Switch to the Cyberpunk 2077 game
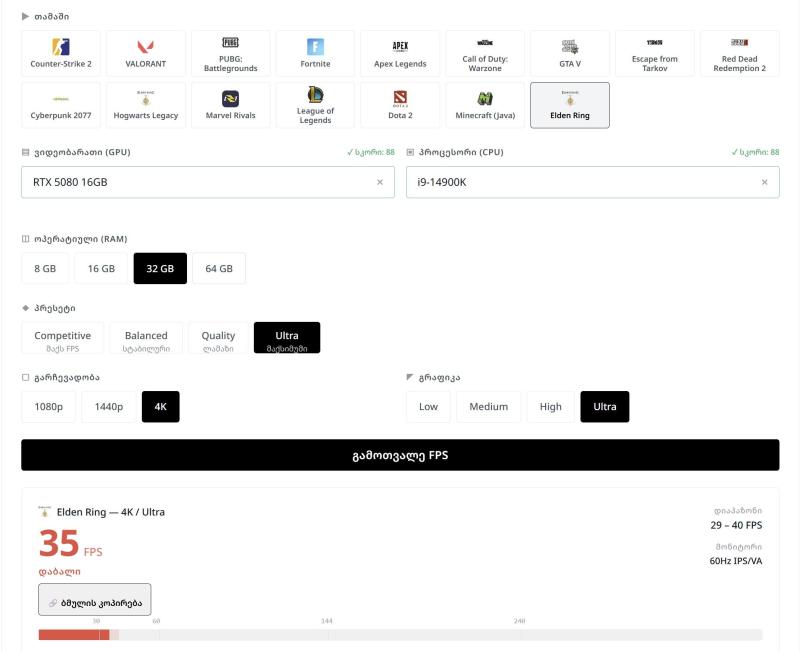The width and height of the screenshot is (800, 652). tap(60, 104)
